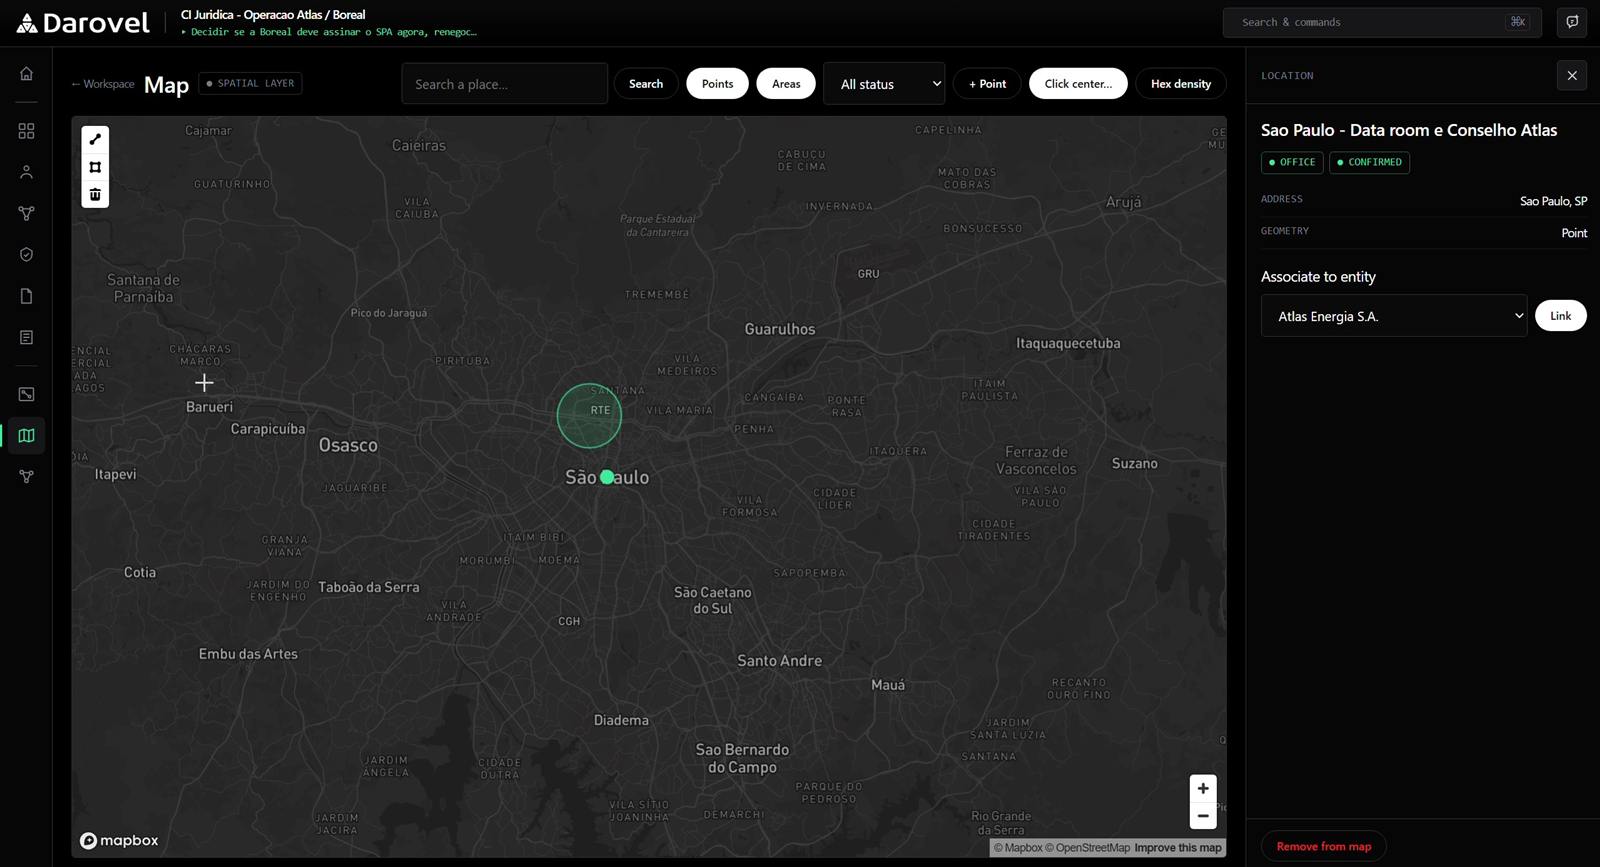Click the green Sao Paulo point marker
Image resolution: width=1600 pixels, height=867 pixels.
(607, 477)
